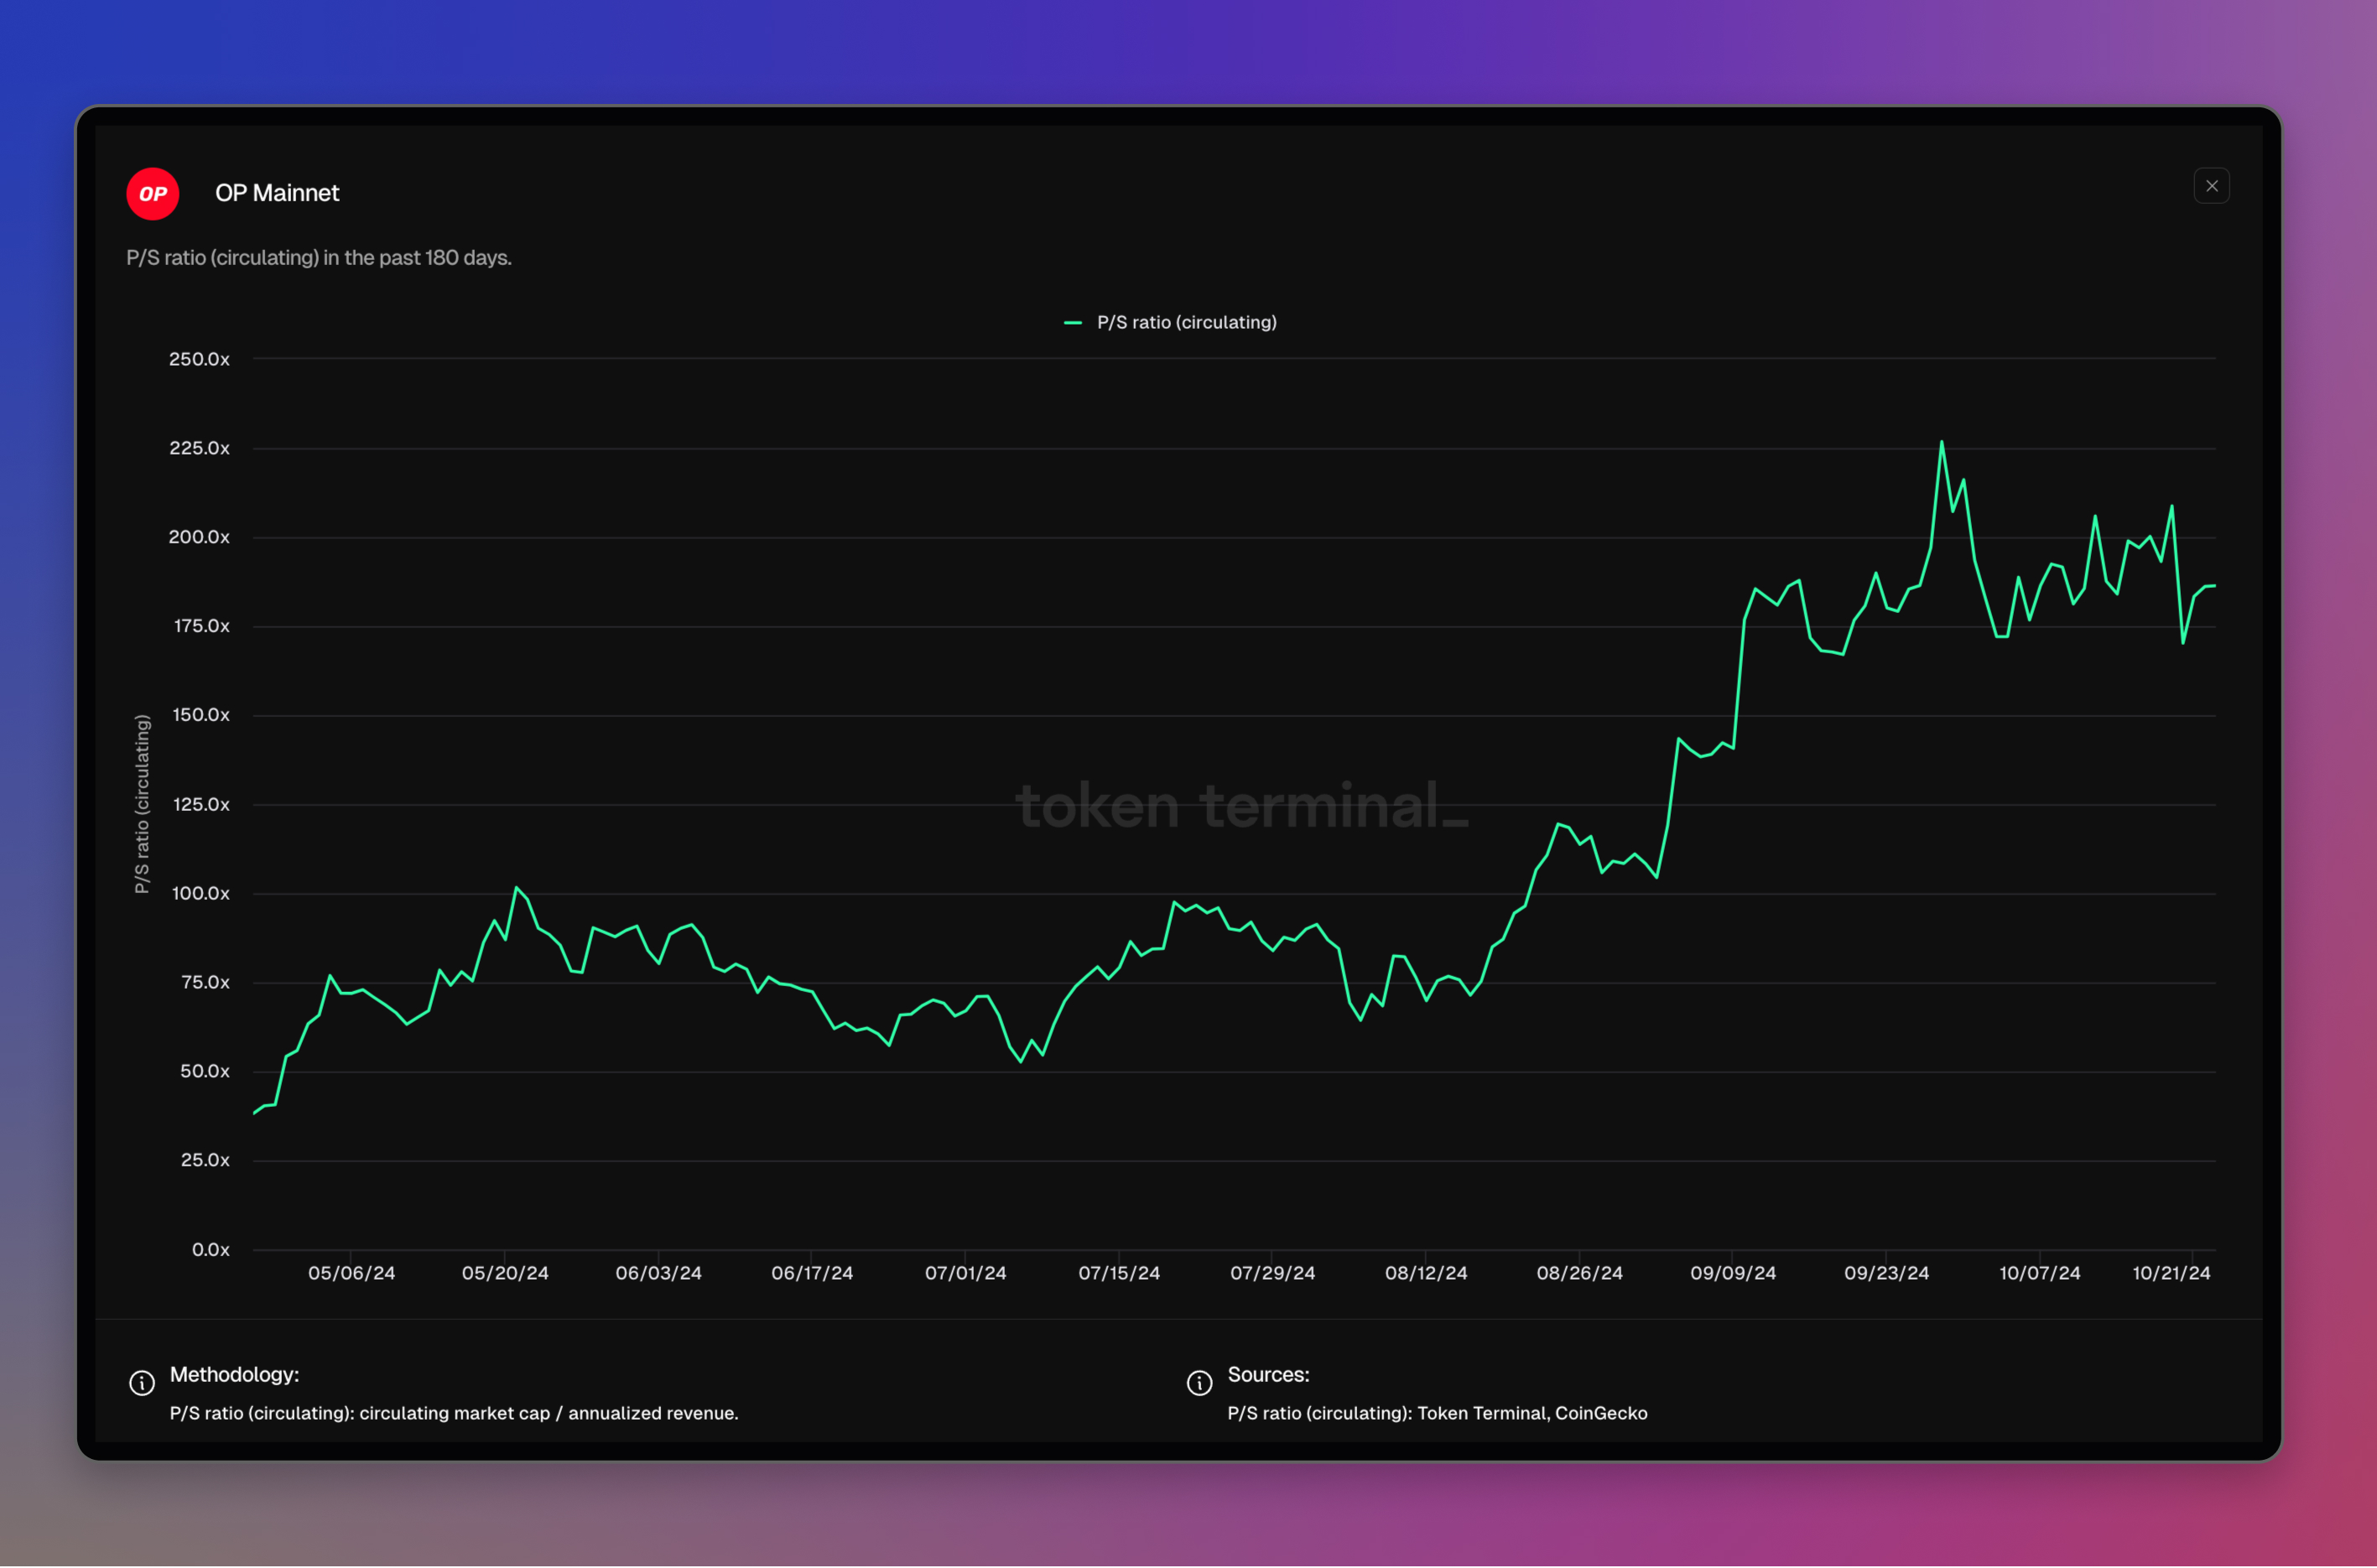Click the 0.0x y-axis label

point(211,1249)
